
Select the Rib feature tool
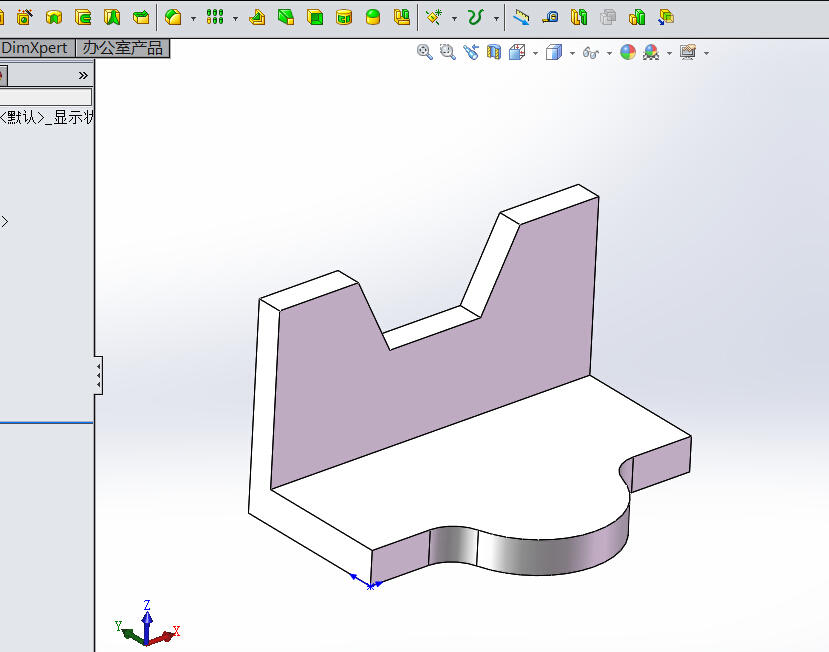click(x=257, y=17)
